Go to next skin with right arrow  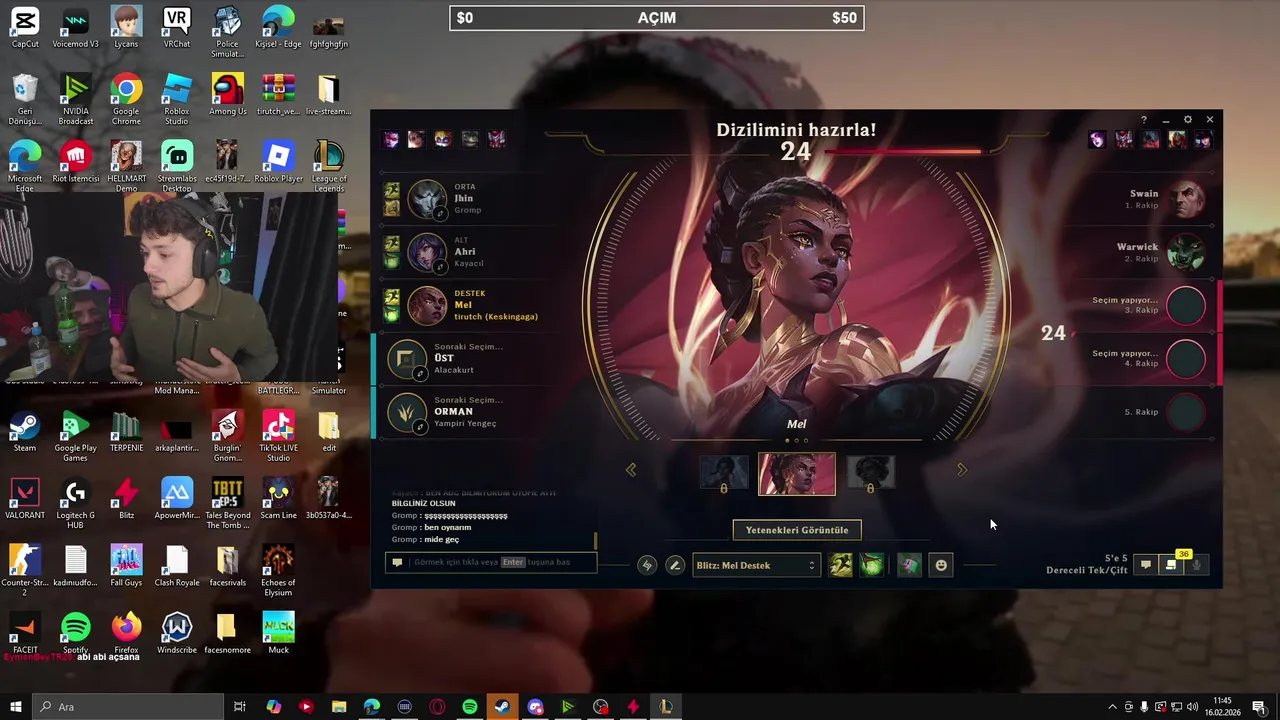(962, 470)
